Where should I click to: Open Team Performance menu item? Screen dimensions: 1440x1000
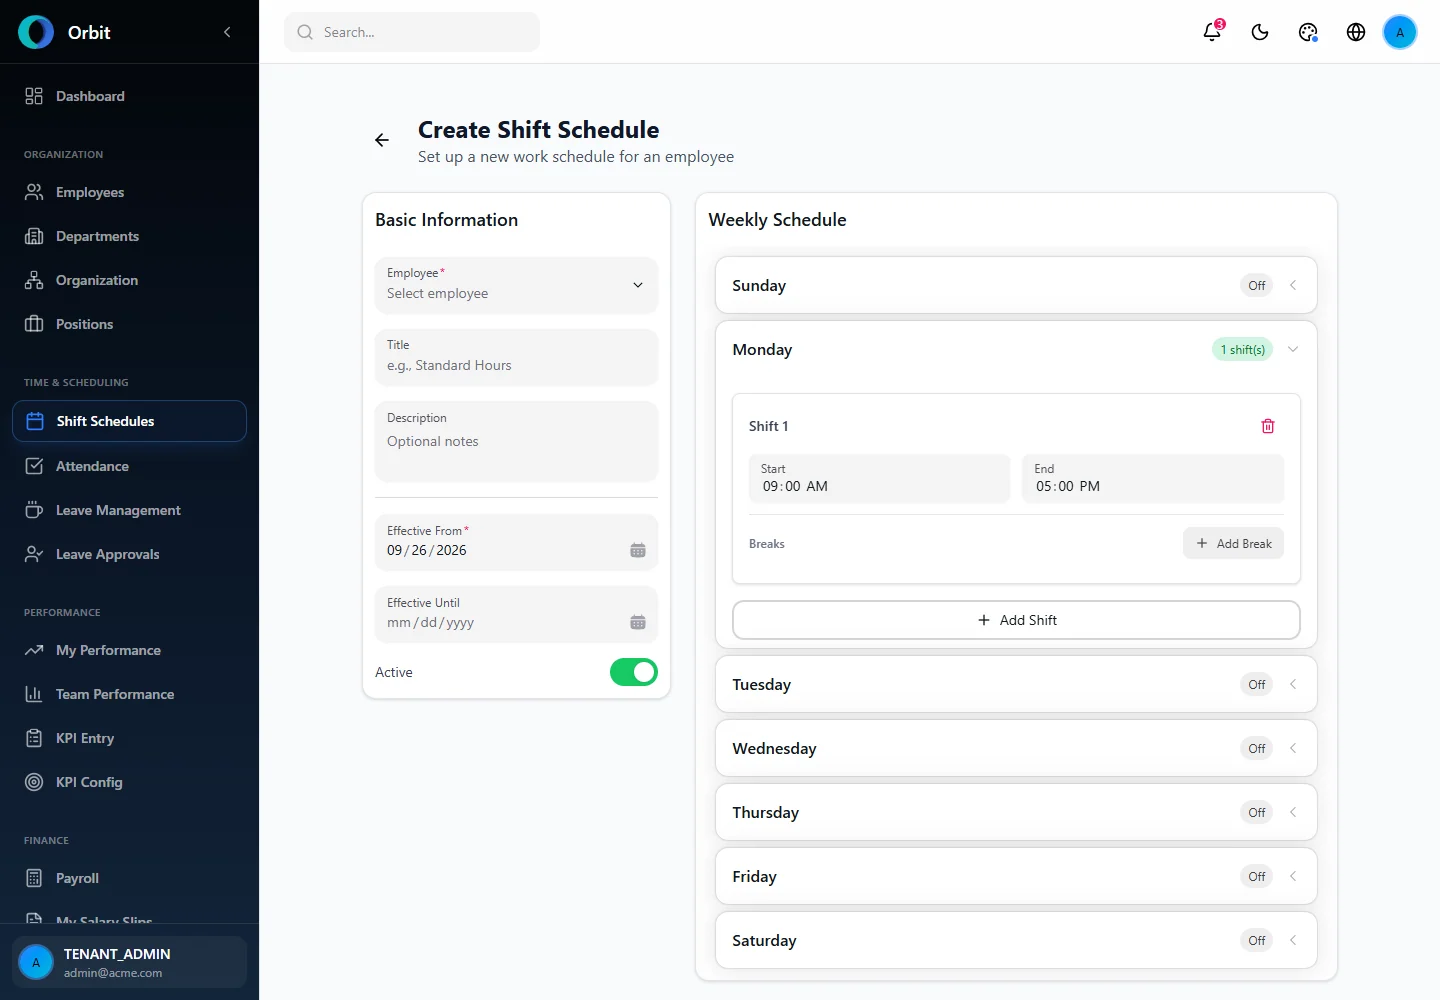129,694
